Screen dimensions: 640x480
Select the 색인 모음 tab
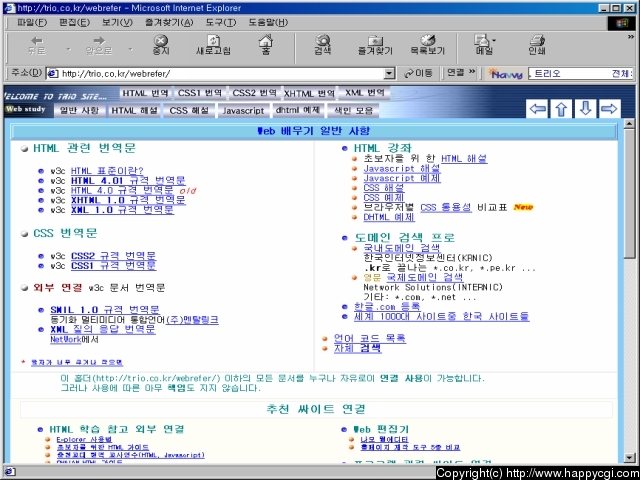click(353, 110)
